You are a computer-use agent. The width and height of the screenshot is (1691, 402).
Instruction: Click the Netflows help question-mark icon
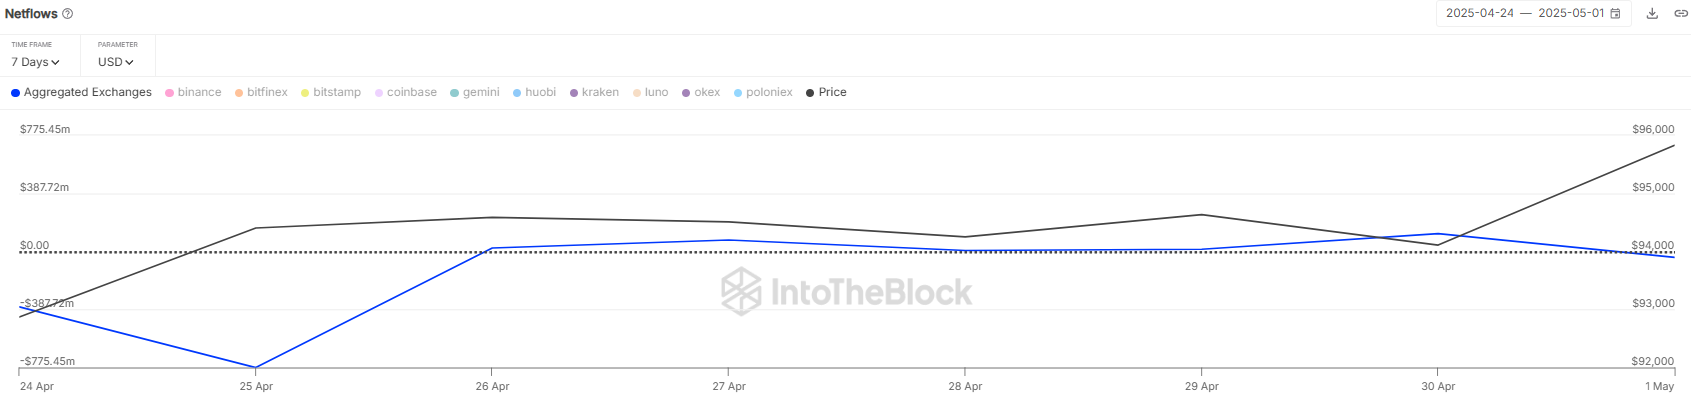68,14
